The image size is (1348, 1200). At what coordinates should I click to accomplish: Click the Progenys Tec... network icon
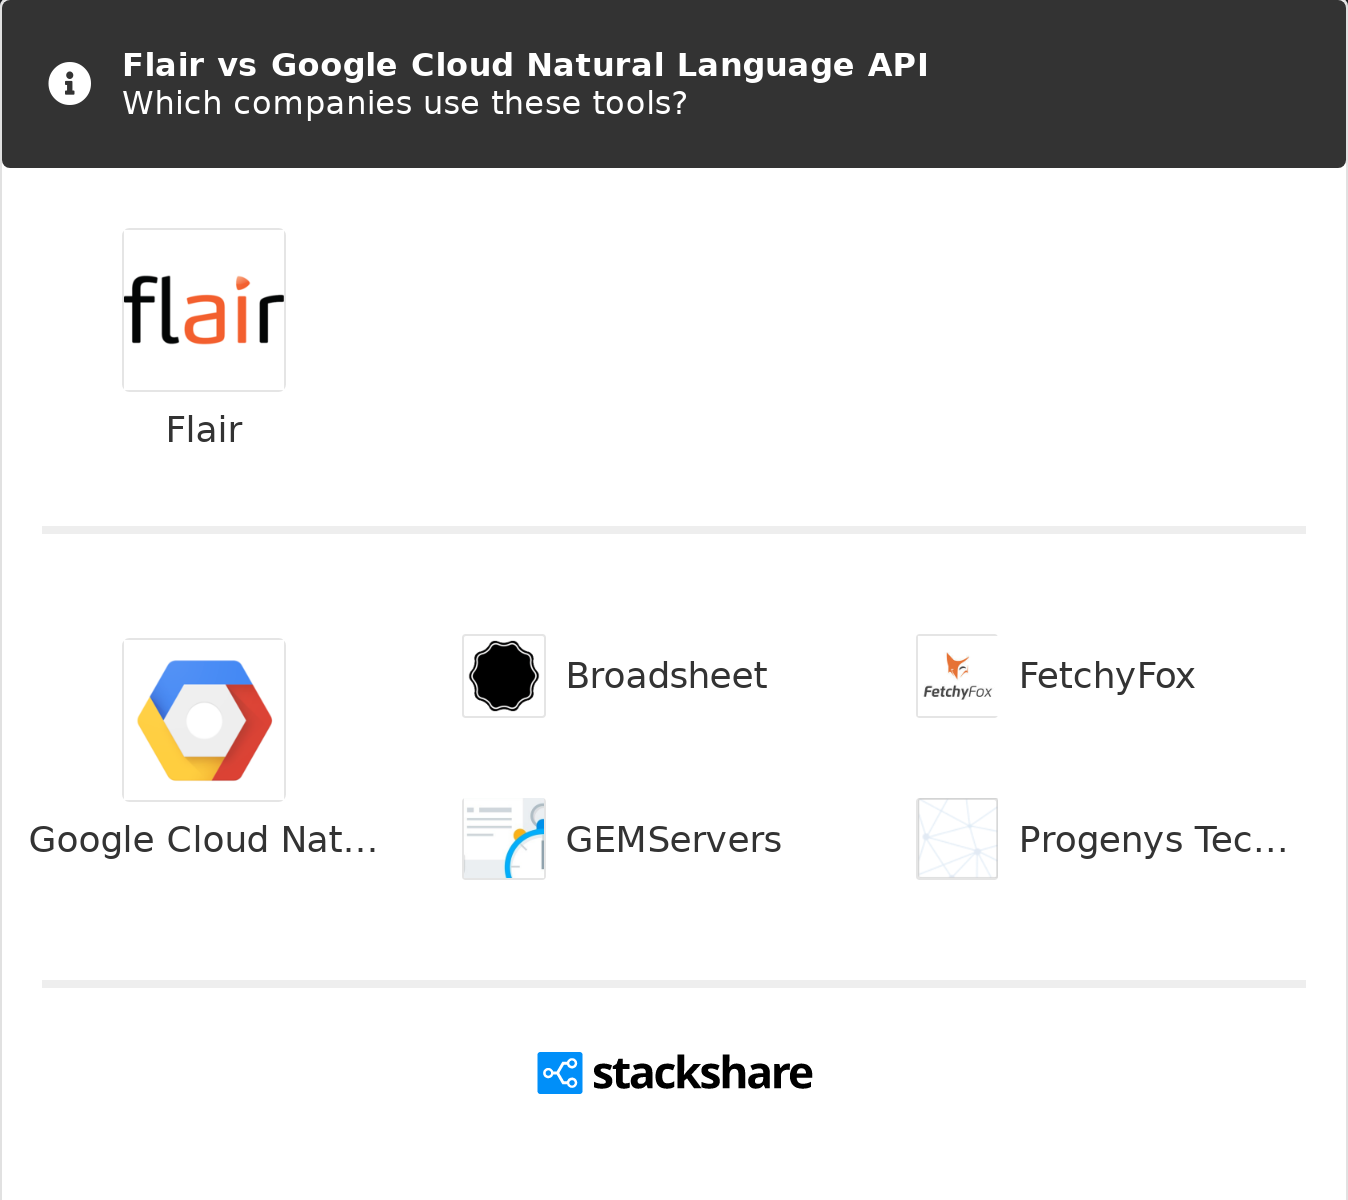click(x=957, y=839)
